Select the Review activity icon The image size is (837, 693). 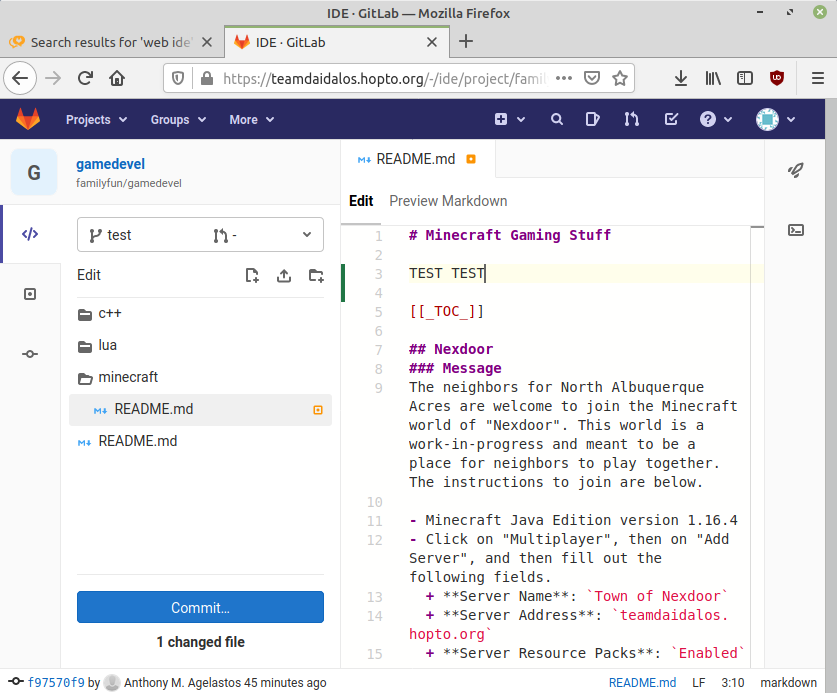point(30,294)
